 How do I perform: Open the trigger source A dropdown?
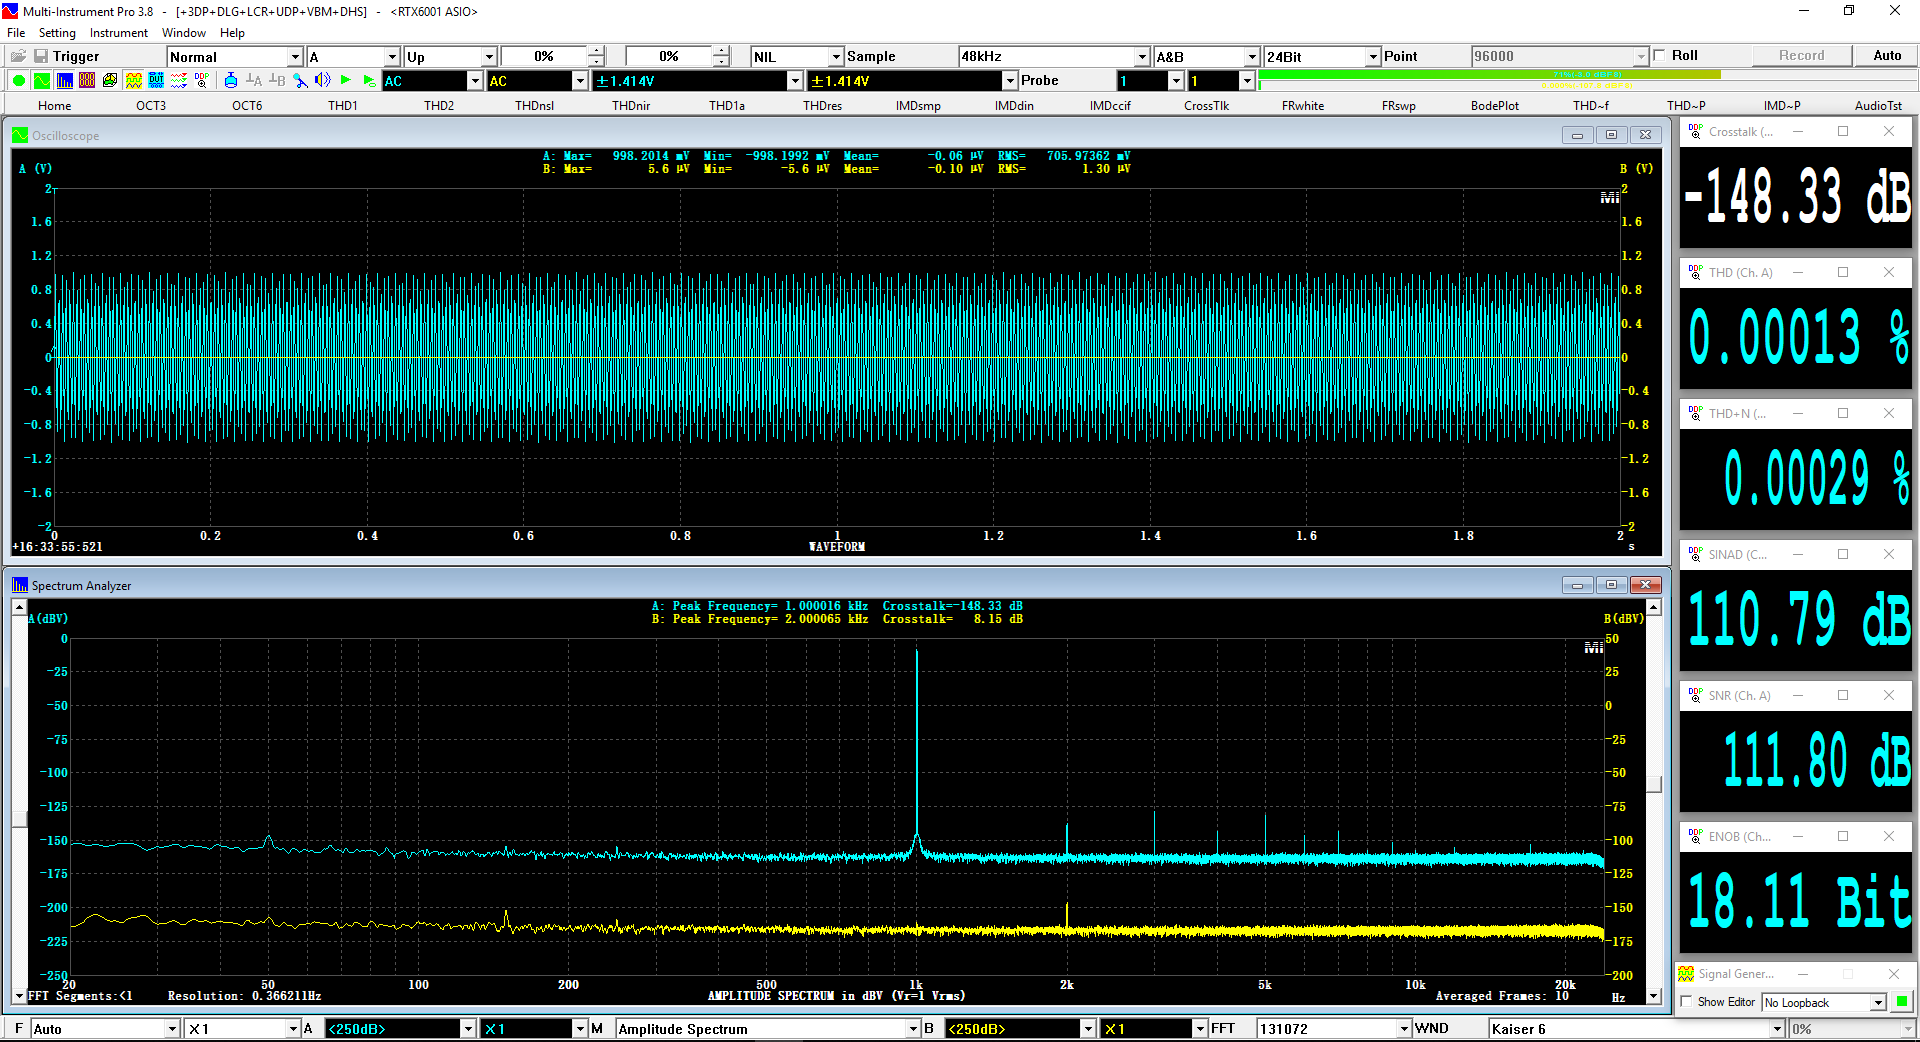coord(392,57)
